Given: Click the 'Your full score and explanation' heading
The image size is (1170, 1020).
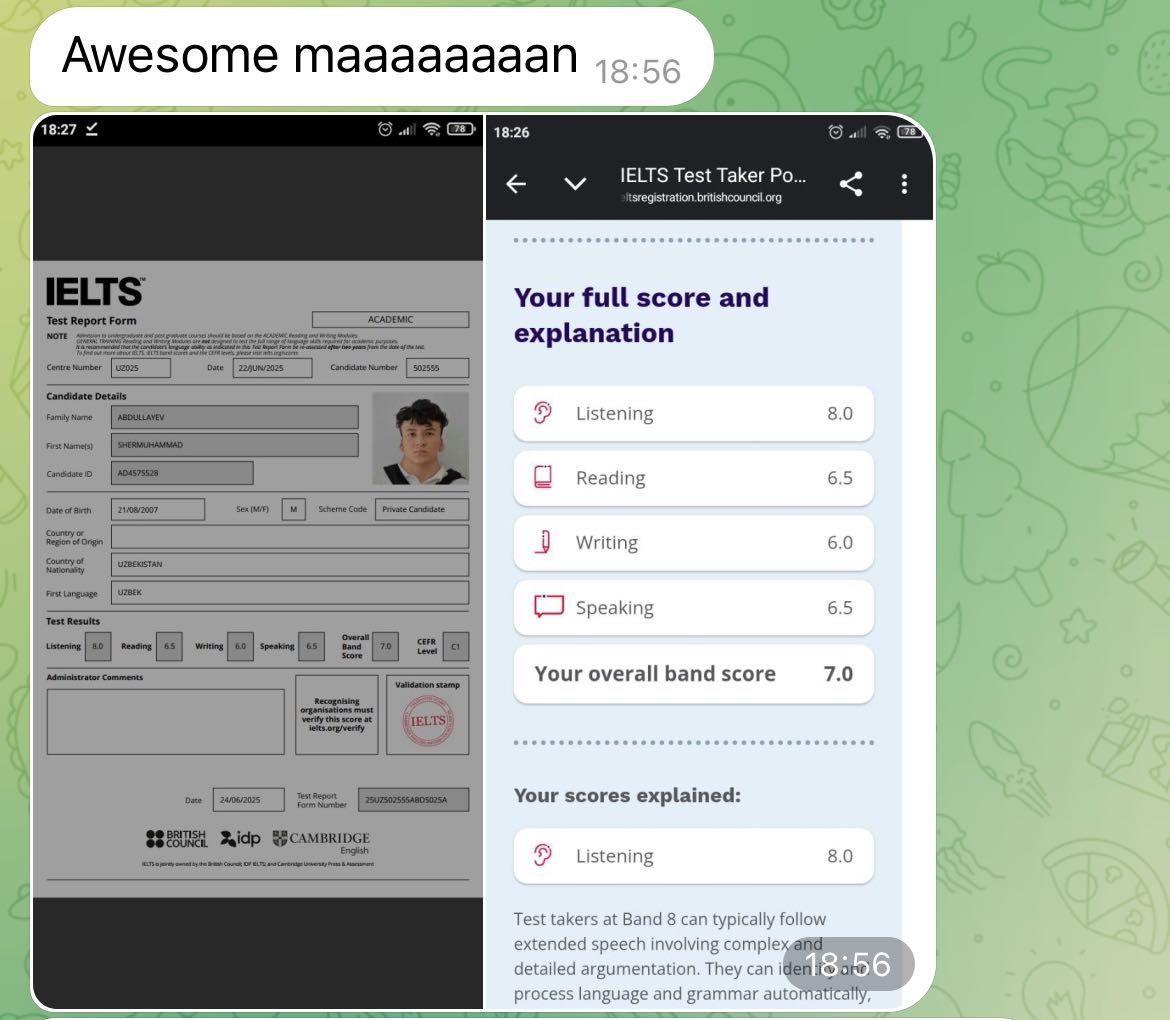Looking at the screenshot, I should (x=641, y=315).
